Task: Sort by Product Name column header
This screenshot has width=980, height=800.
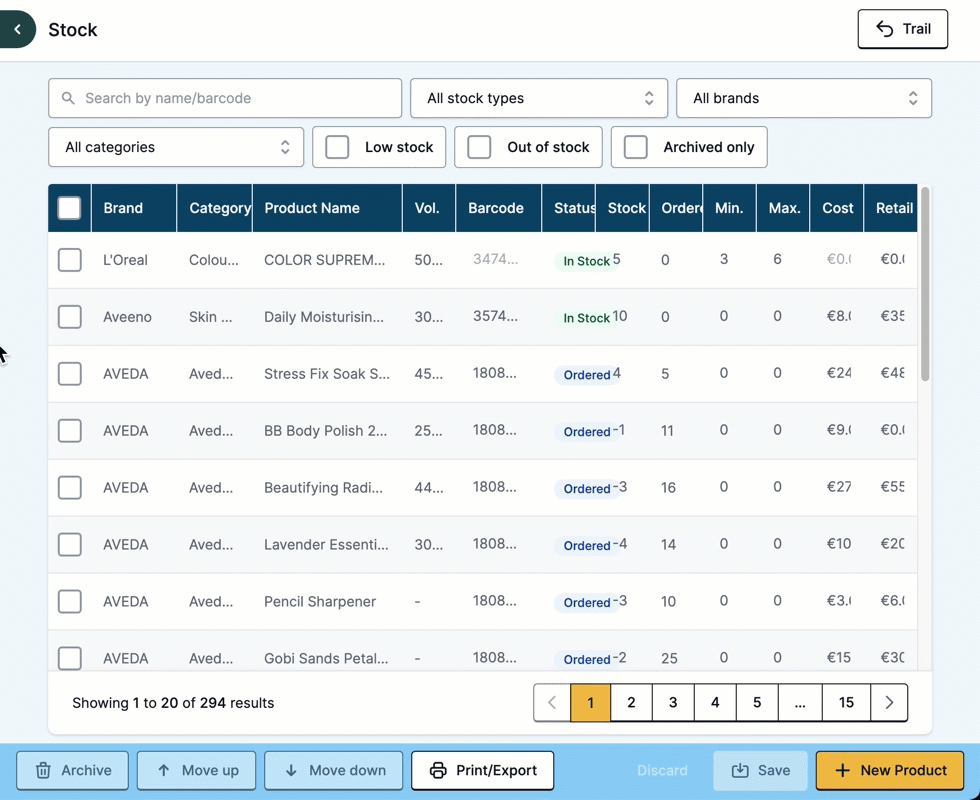Action: (x=327, y=208)
